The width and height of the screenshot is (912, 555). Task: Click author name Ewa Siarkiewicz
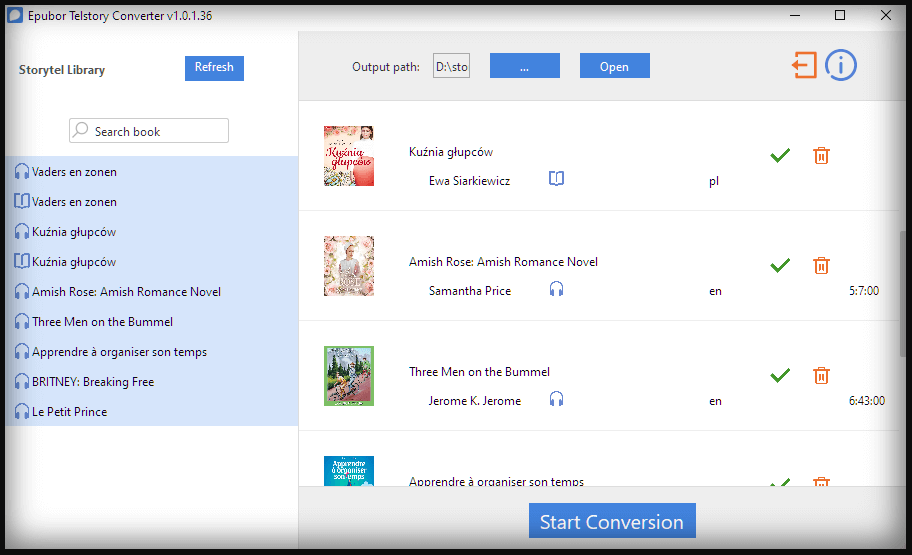click(x=469, y=181)
